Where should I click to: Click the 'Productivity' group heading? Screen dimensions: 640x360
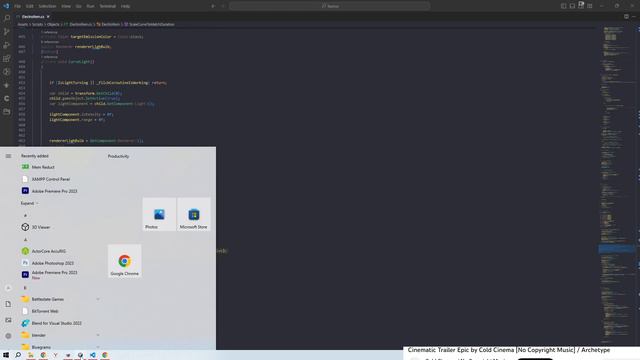[x=118, y=156]
